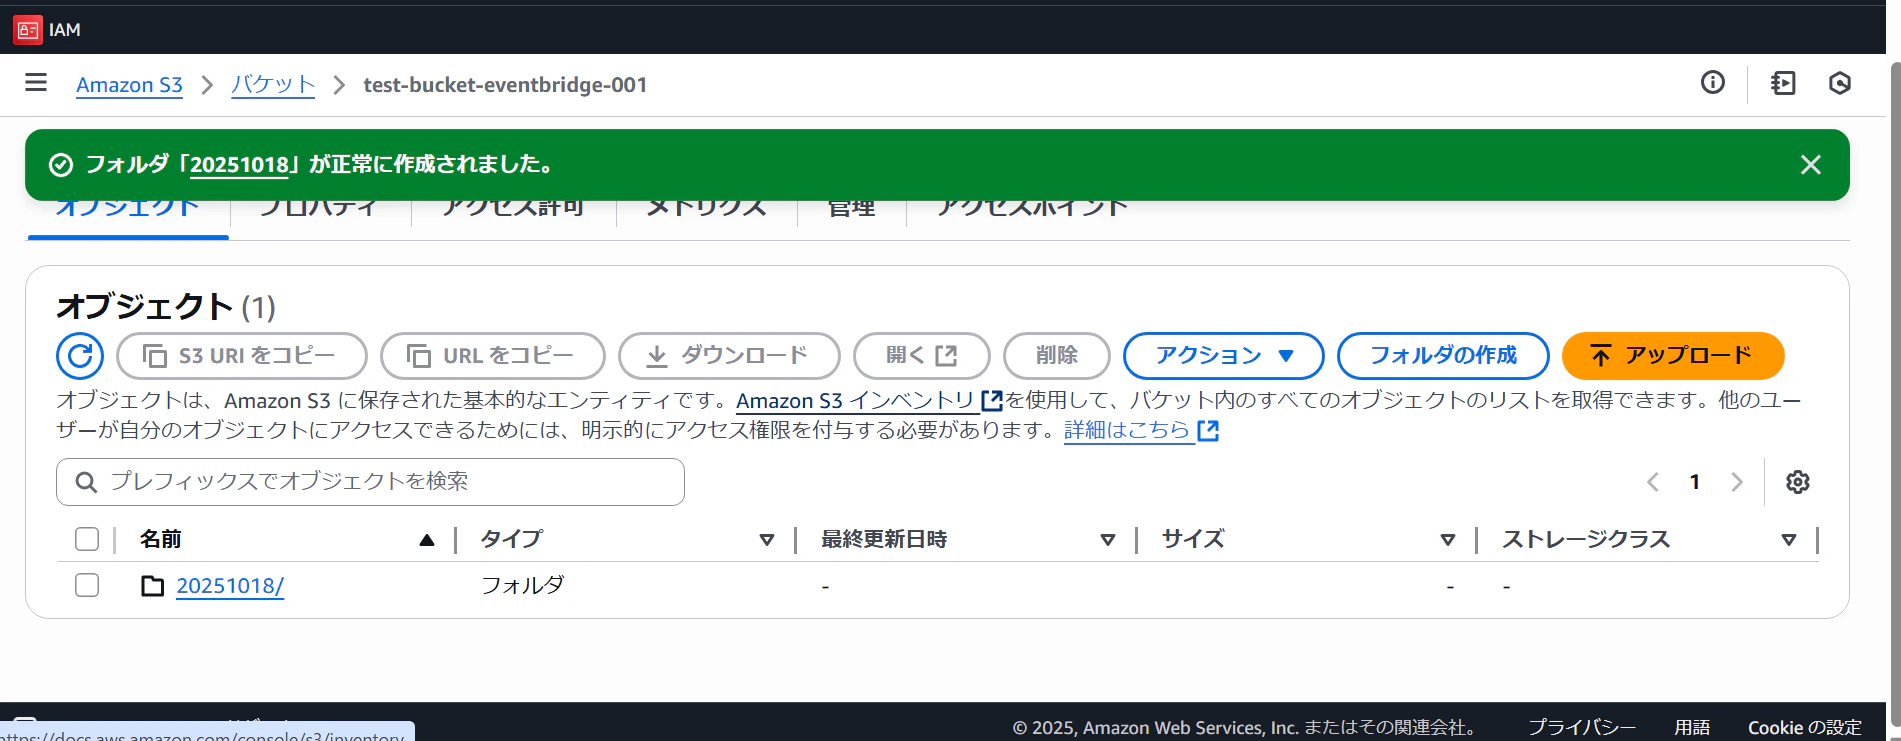This screenshot has width=1901, height=741.
Task: Dismiss the green success banner
Action: 1810,165
